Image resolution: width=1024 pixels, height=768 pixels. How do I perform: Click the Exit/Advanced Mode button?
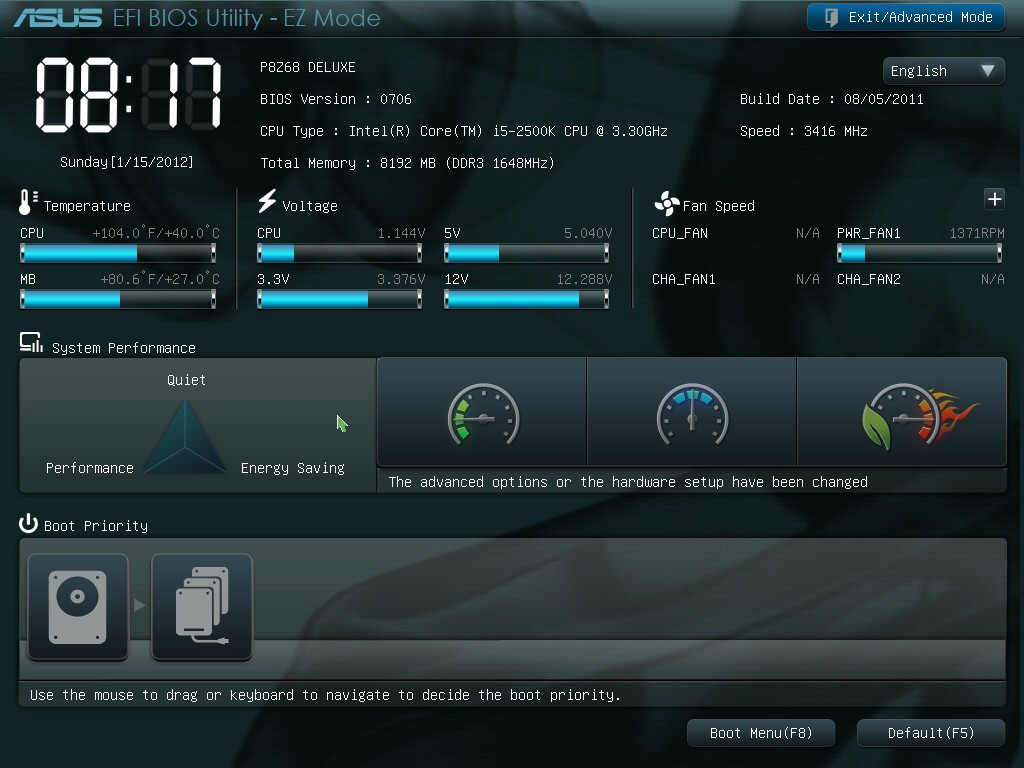(x=905, y=17)
